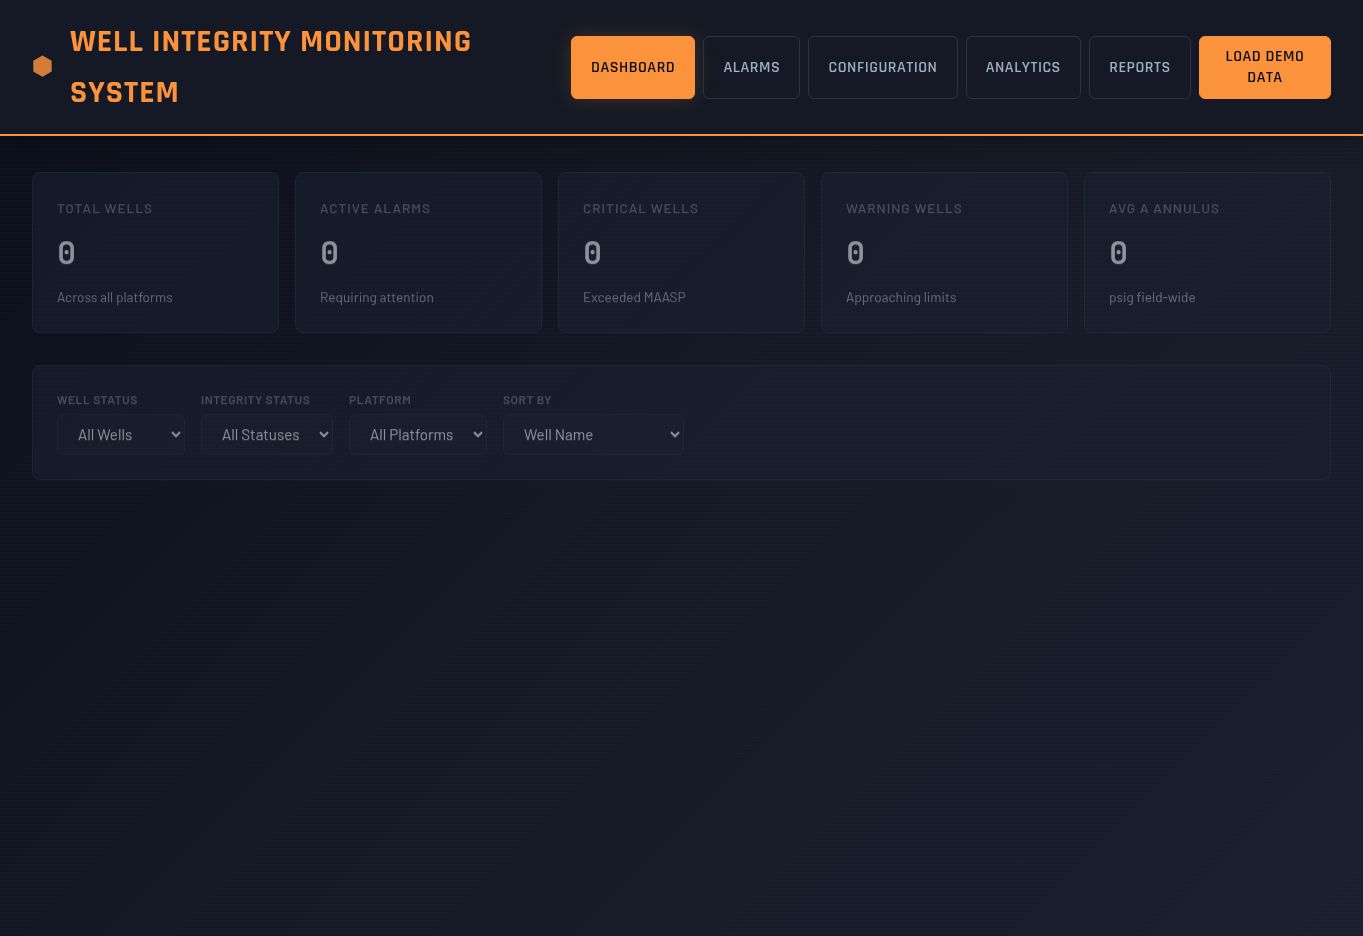Open the Integrity Status dropdown
Viewport: 1363px width, 936px height.
tap(267, 435)
